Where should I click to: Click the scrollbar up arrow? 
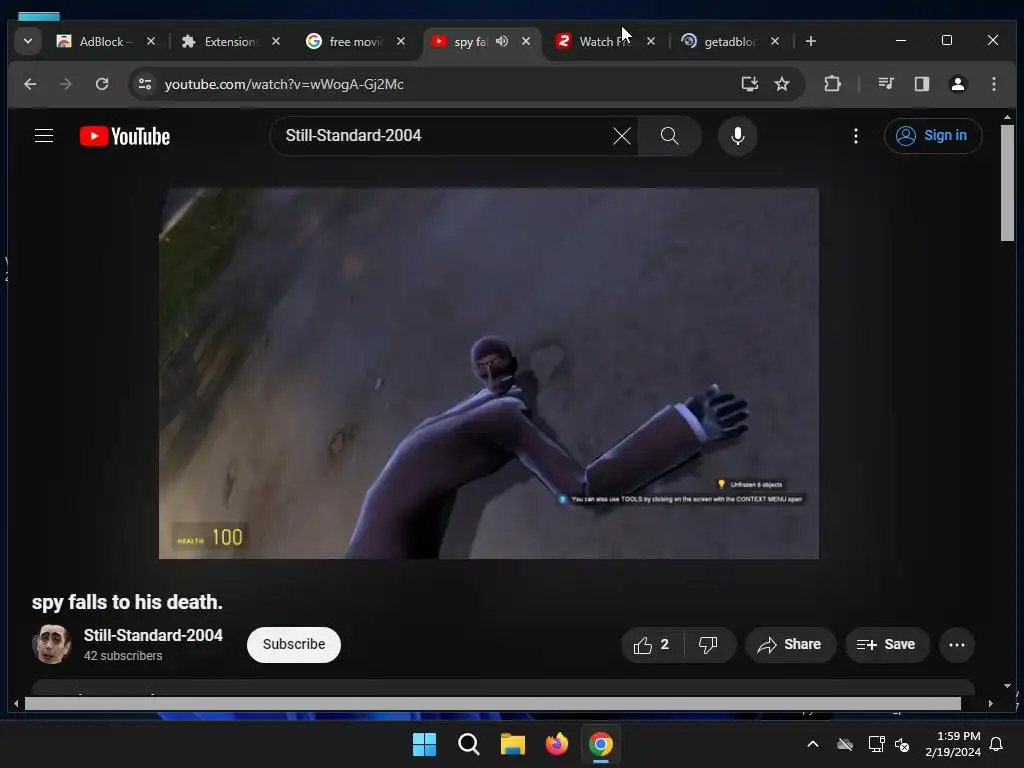tap(1007, 118)
